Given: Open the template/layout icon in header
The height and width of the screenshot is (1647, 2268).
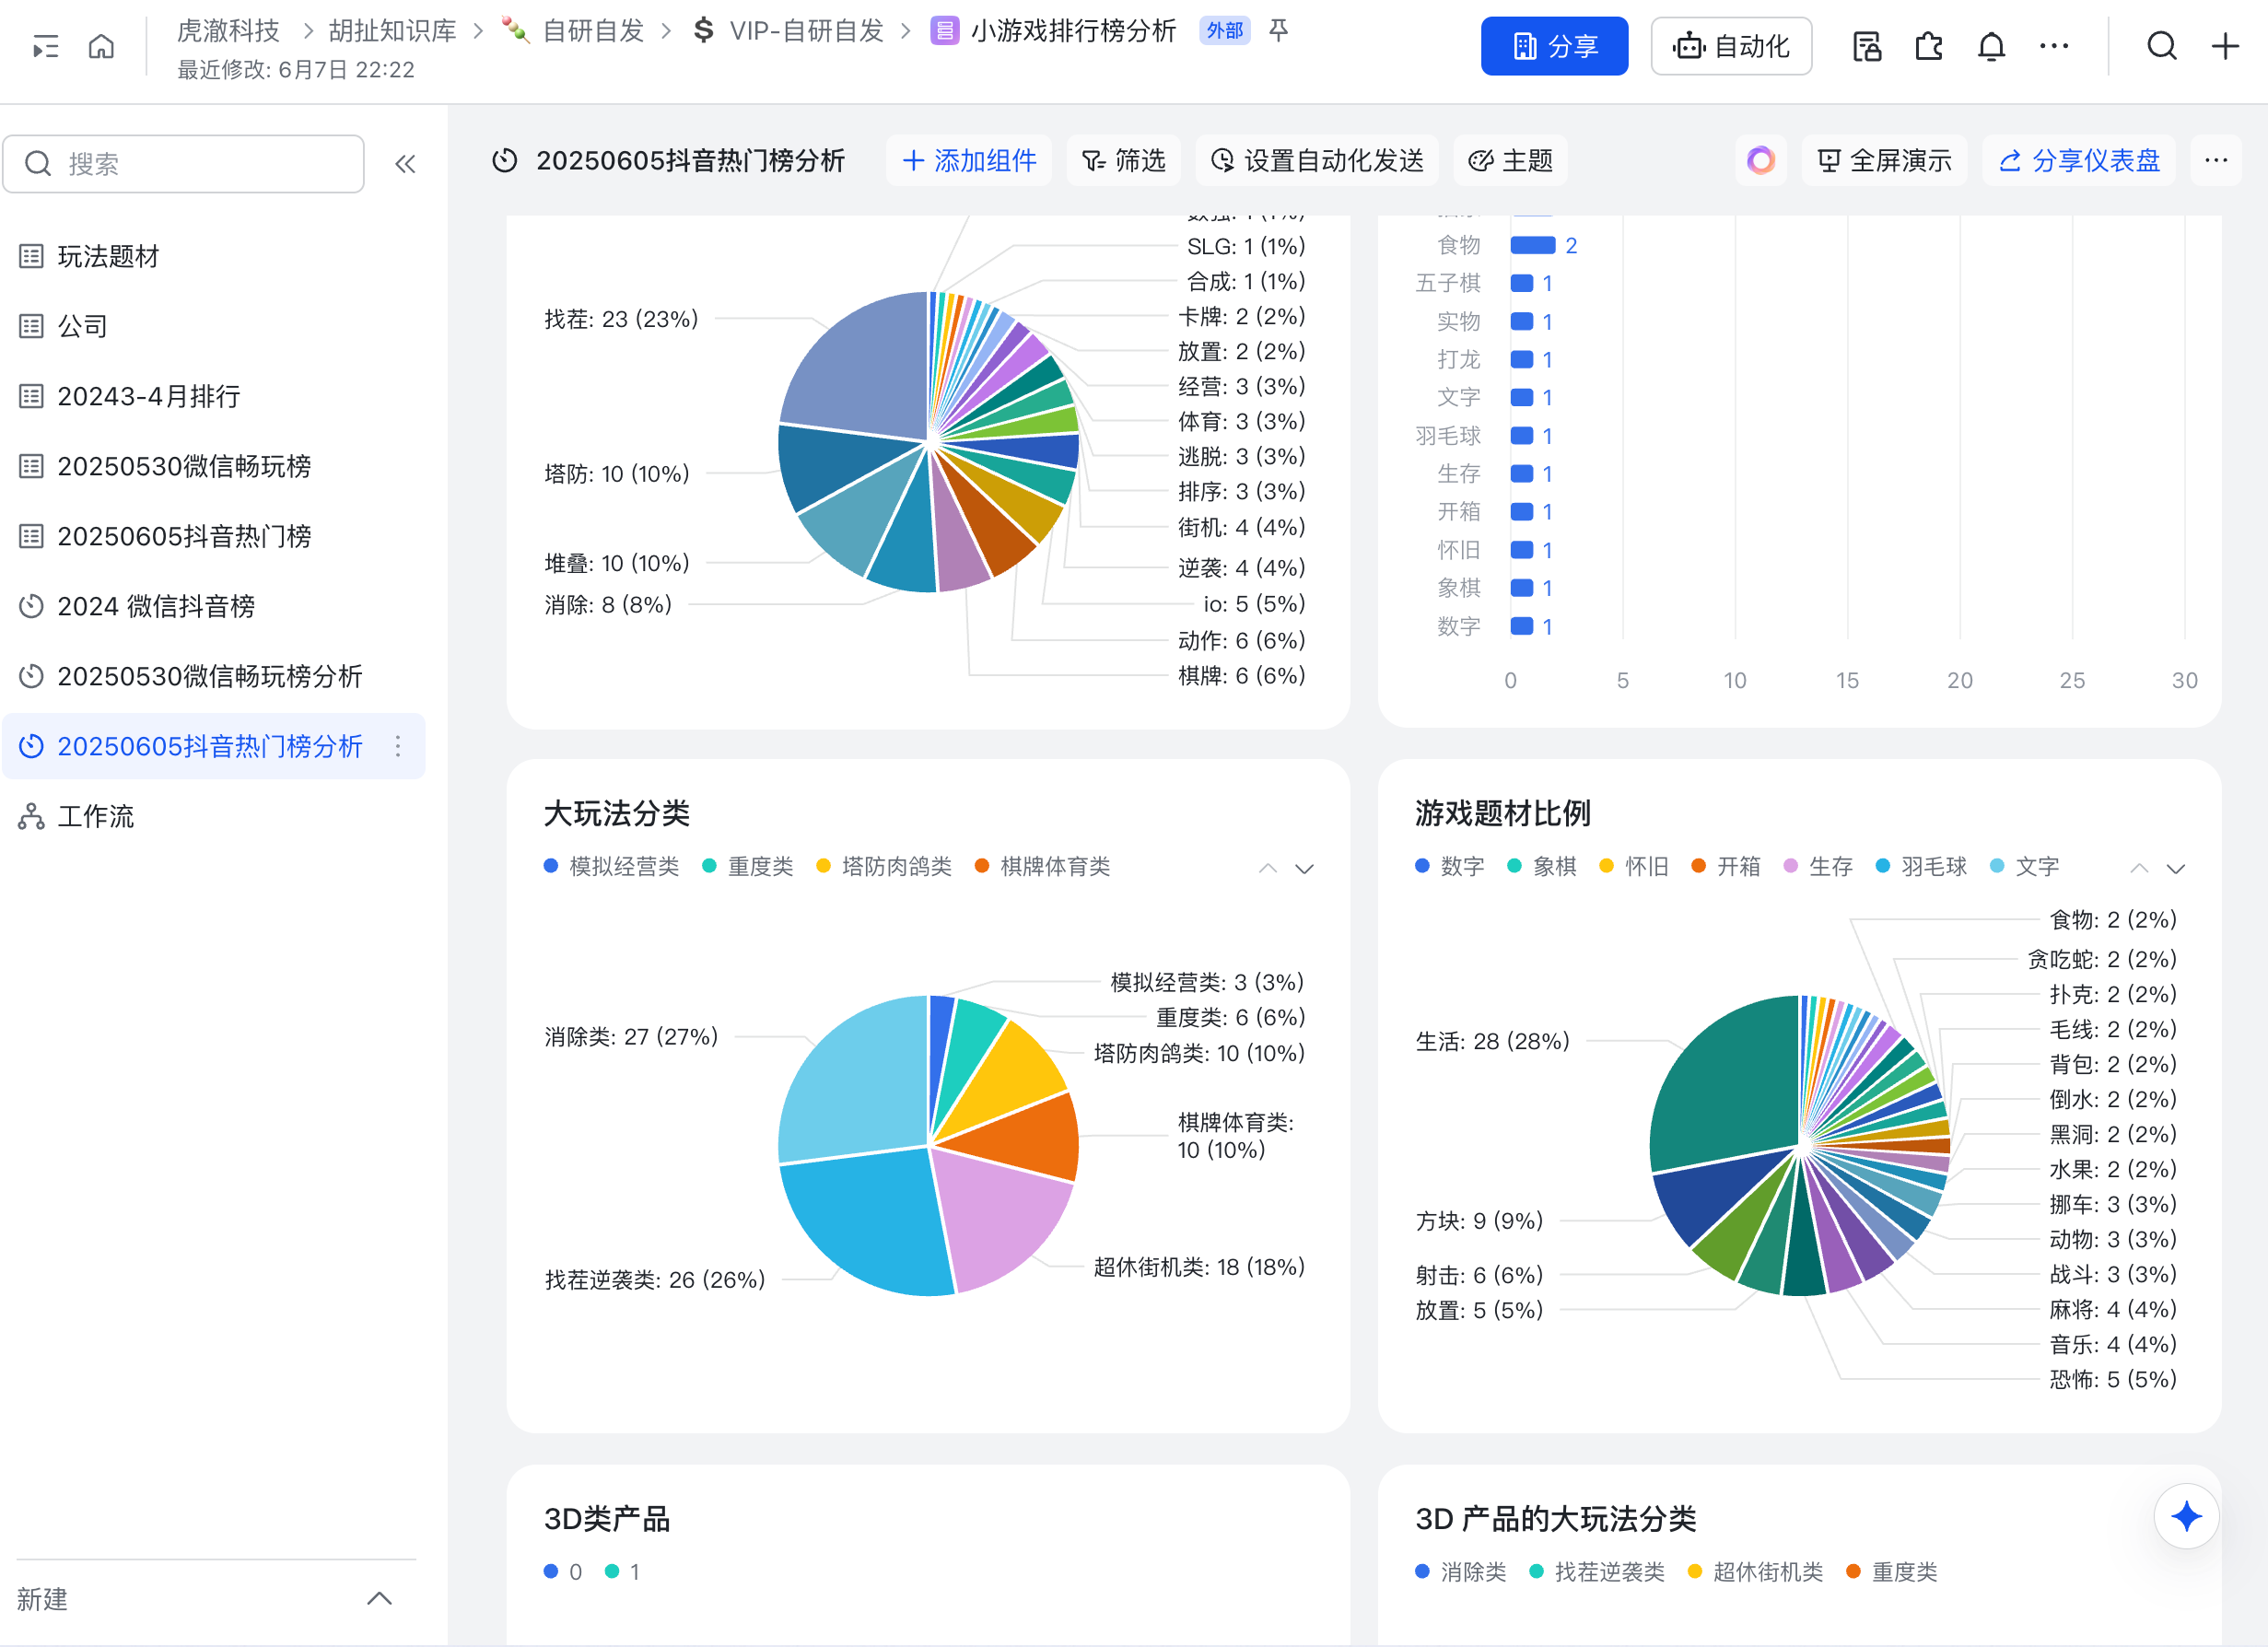Looking at the screenshot, I should coord(1866,46).
